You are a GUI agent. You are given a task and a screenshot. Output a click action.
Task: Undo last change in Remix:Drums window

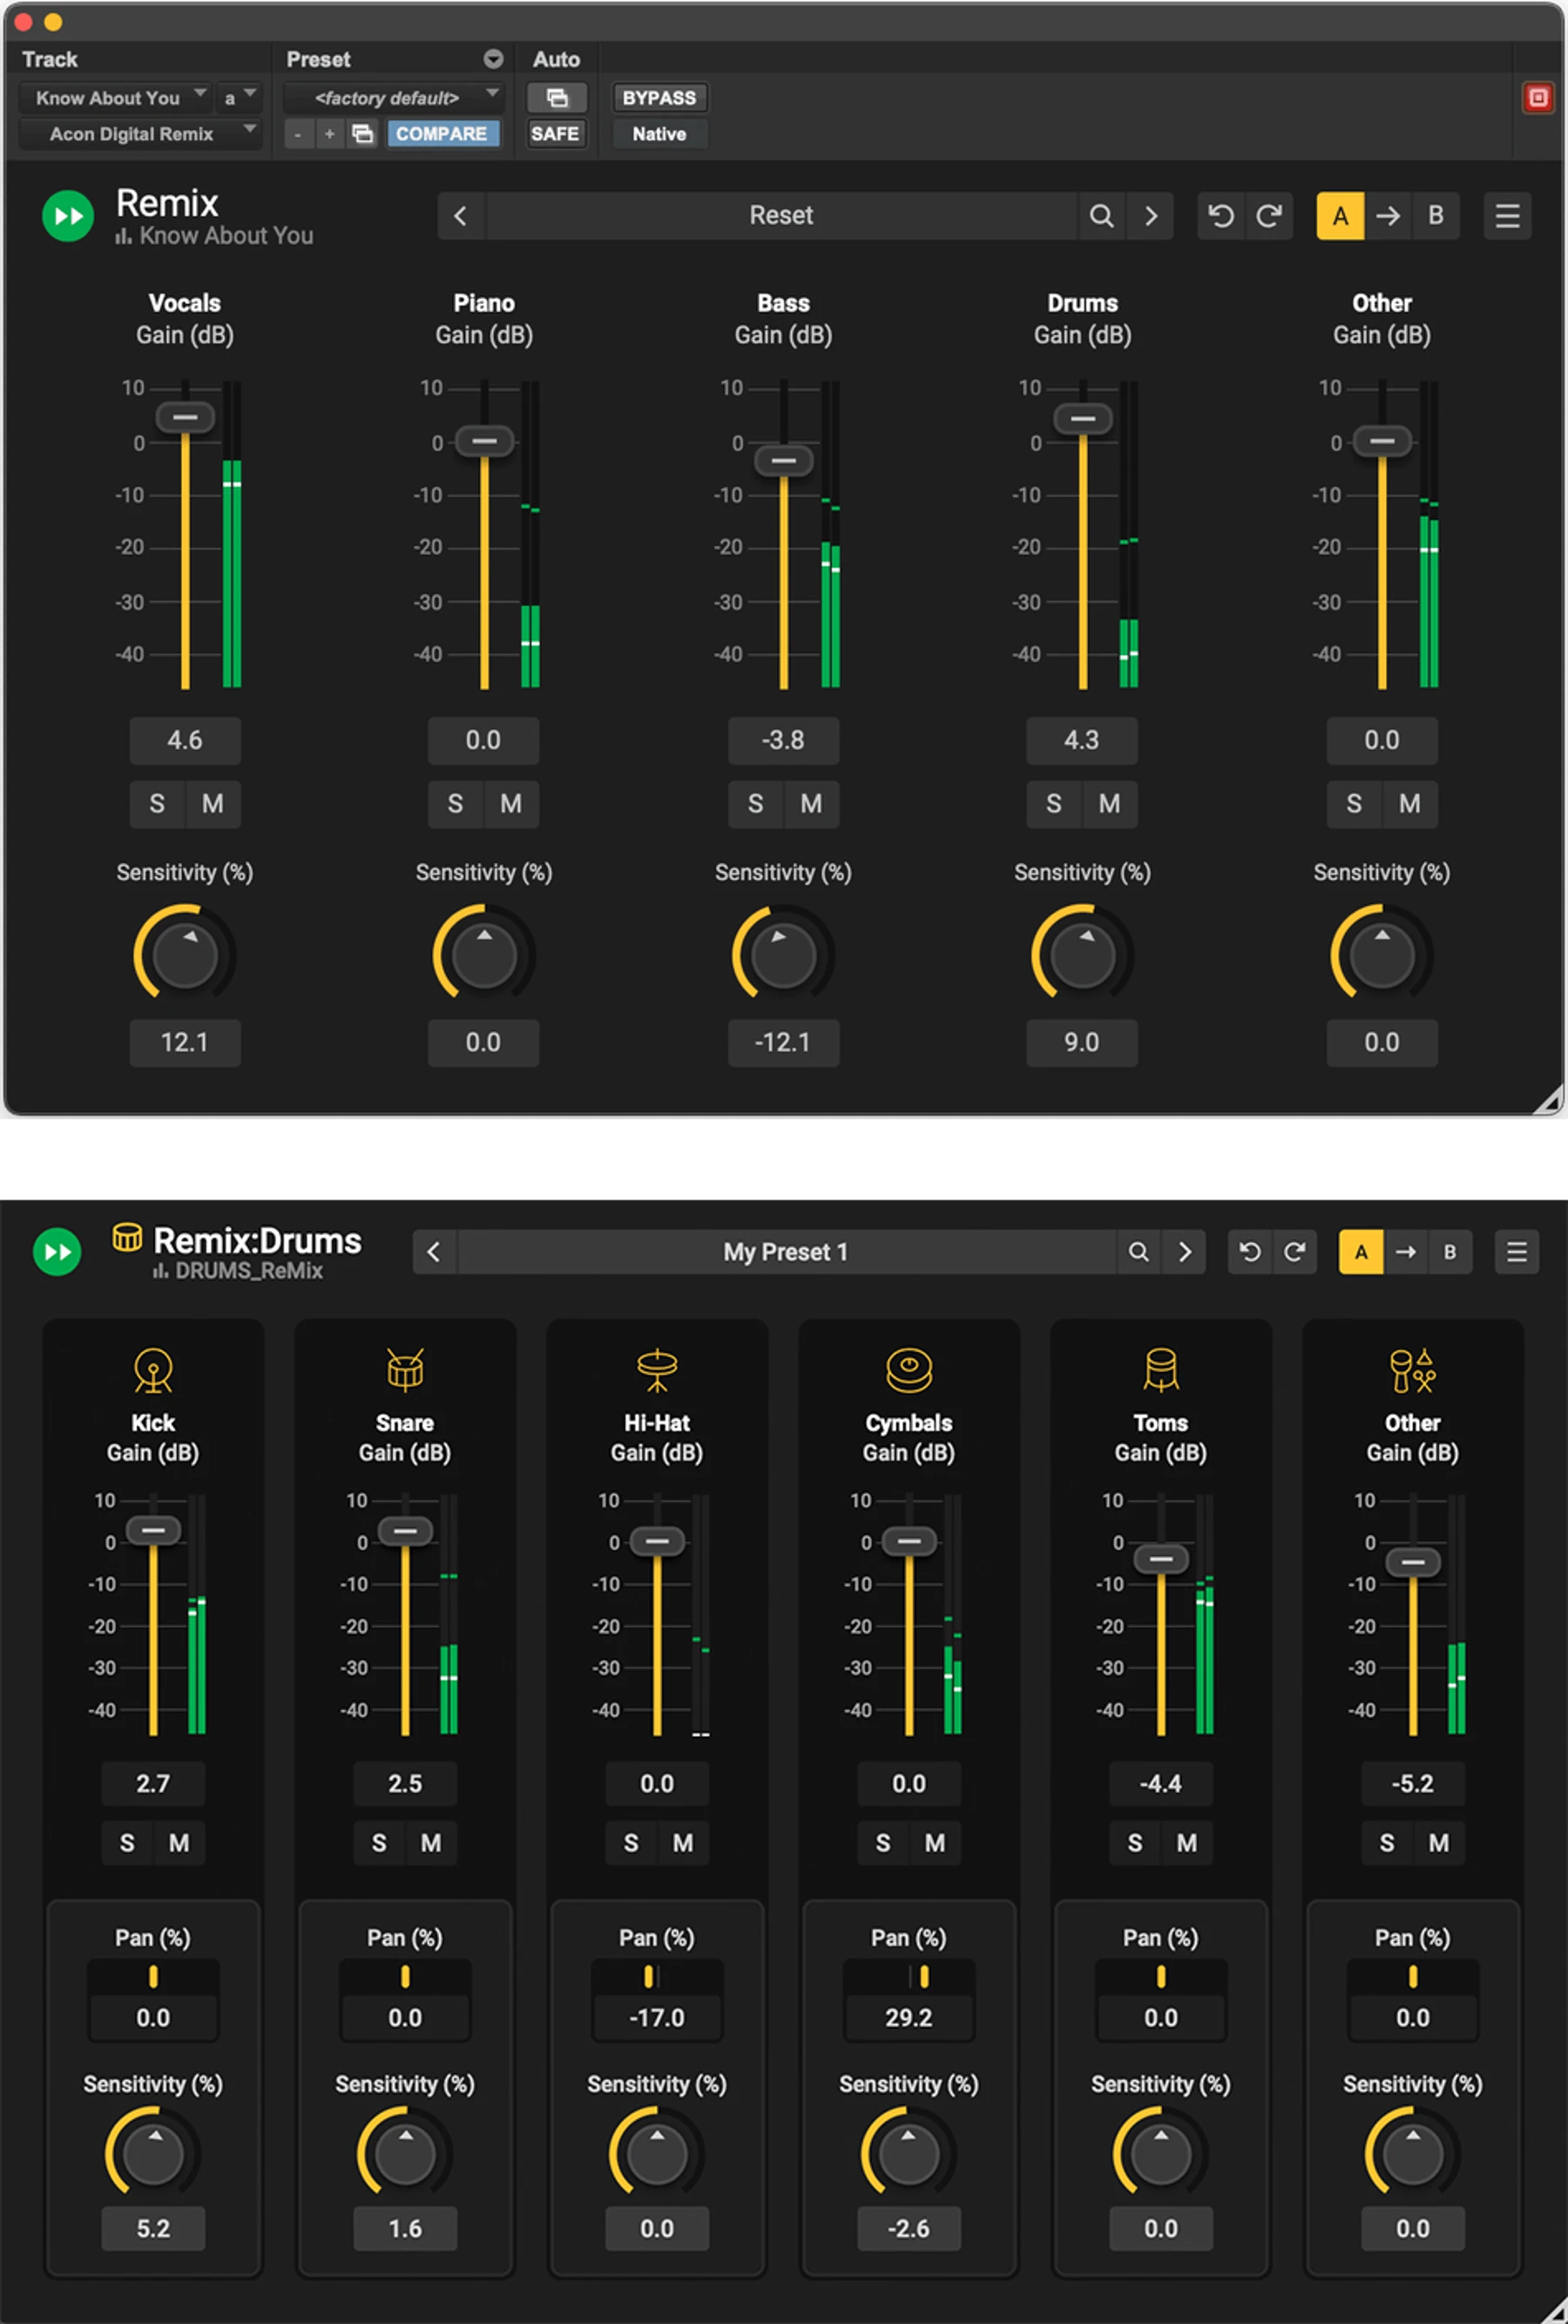[1250, 1252]
